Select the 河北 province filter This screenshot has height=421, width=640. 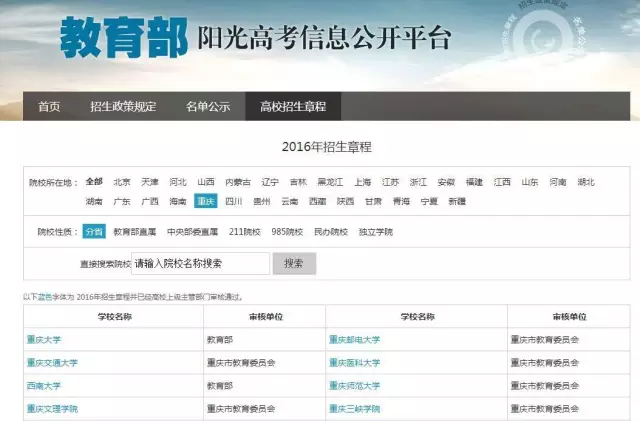178,182
